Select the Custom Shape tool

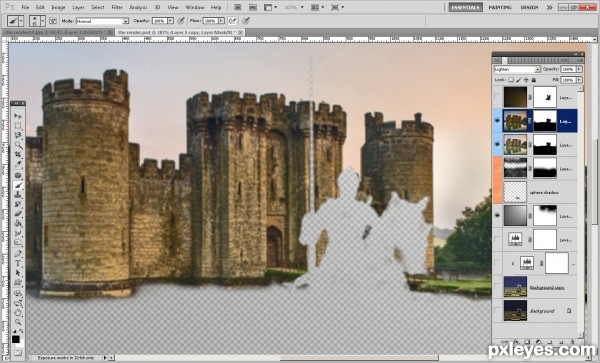pyautogui.click(x=18, y=283)
